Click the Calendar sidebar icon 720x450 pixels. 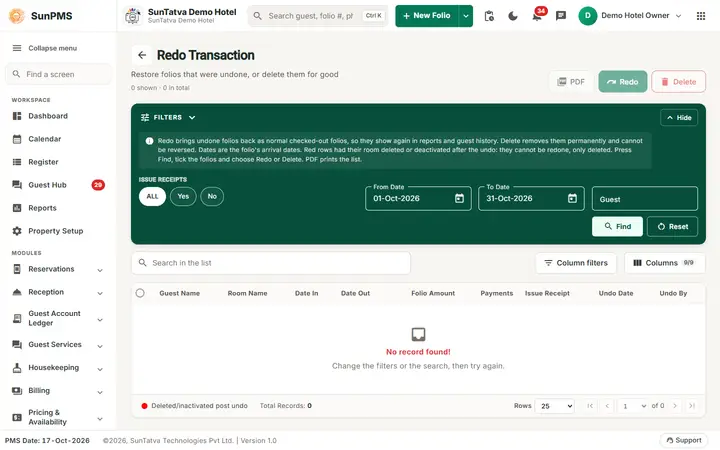[x=17, y=139]
